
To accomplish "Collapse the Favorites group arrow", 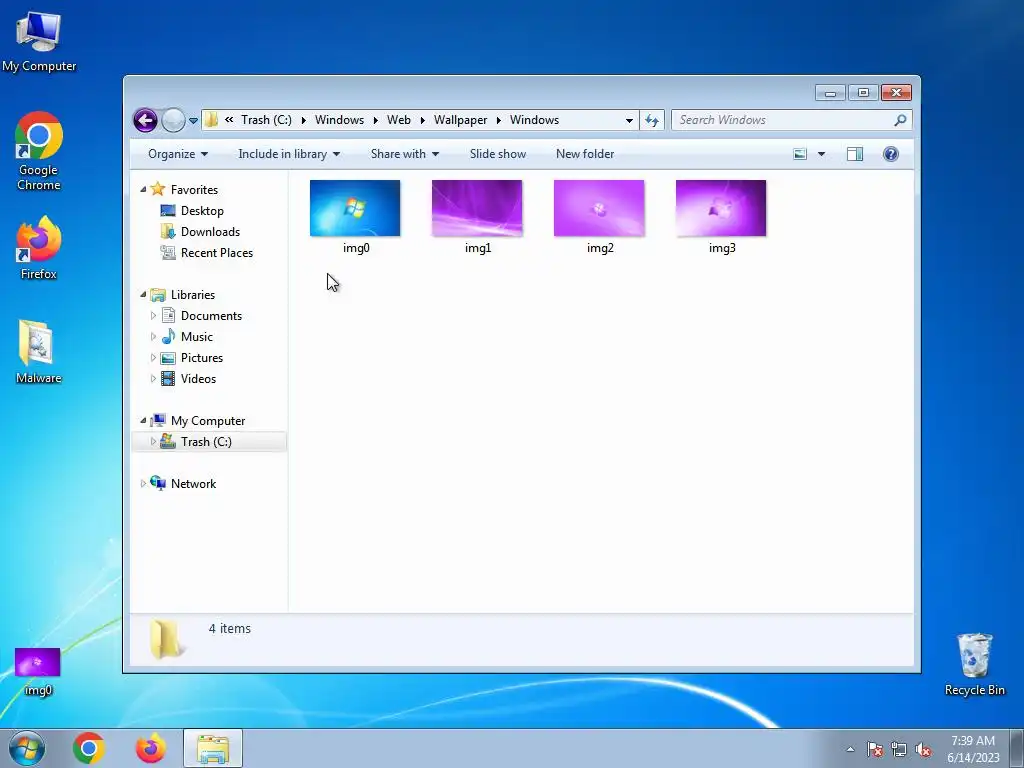I will [x=144, y=189].
